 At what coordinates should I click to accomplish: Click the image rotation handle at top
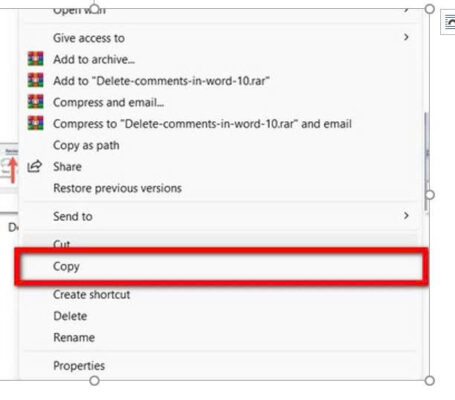click(x=94, y=9)
